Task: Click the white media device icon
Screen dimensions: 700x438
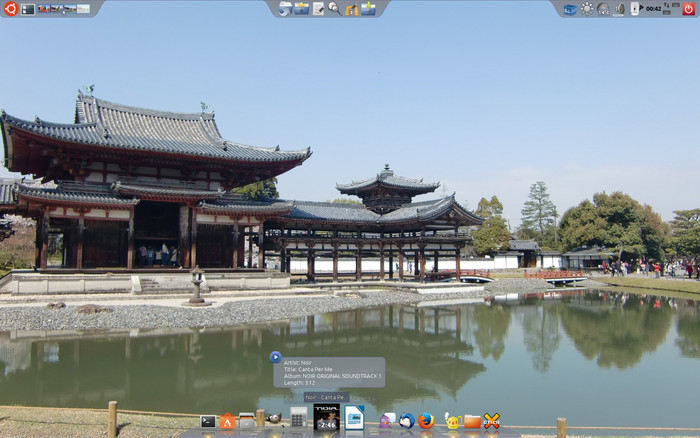Action: (634, 8)
